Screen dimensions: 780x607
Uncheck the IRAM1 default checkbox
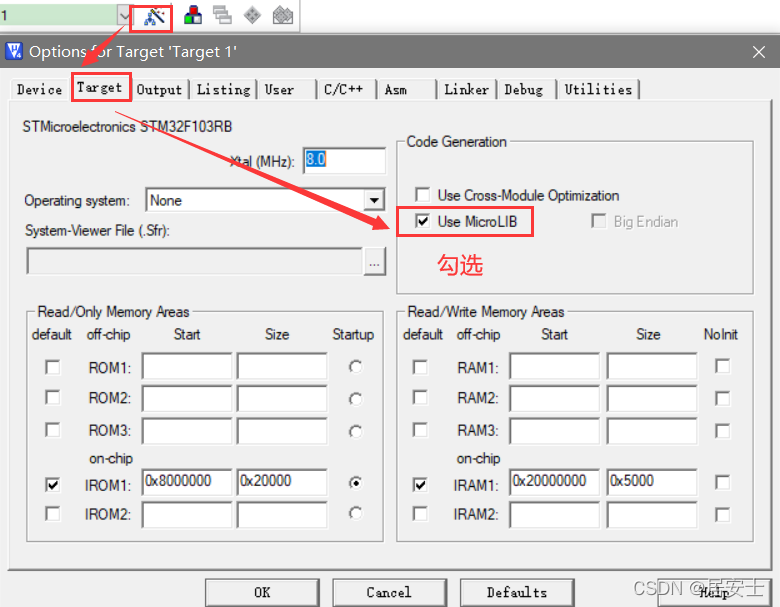pos(420,484)
